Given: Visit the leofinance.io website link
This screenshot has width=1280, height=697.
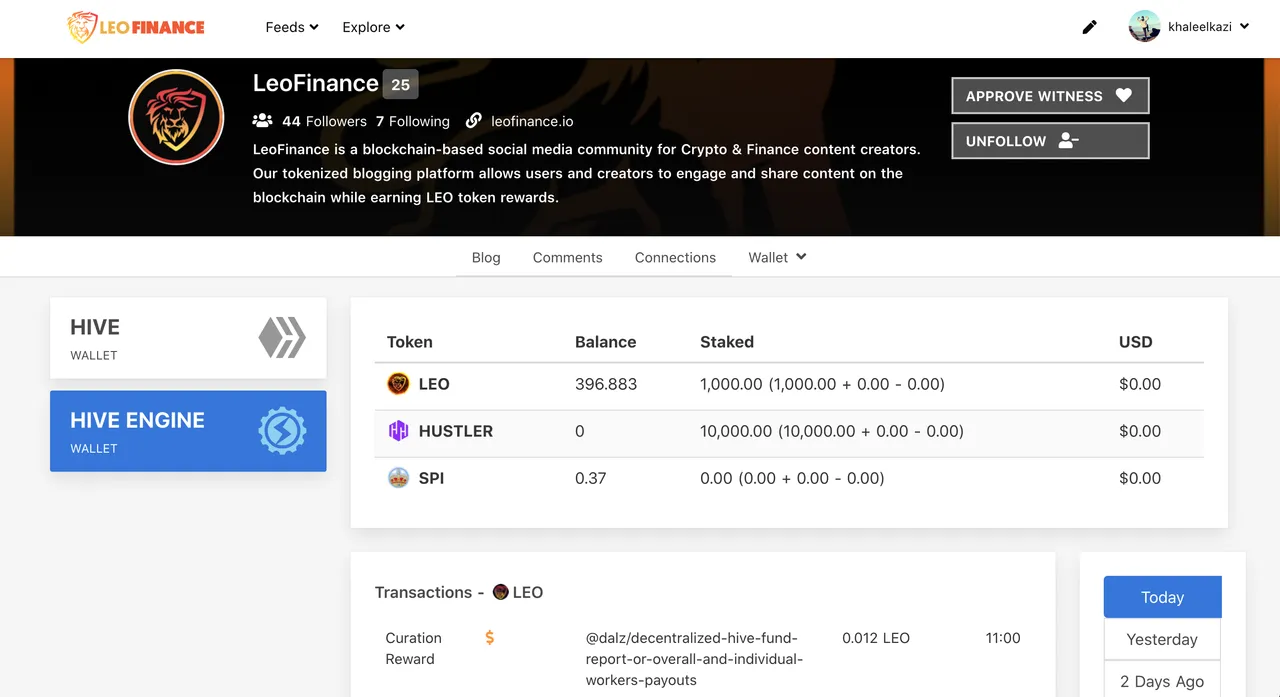Looking at the screenshot, I should [532, 121].
